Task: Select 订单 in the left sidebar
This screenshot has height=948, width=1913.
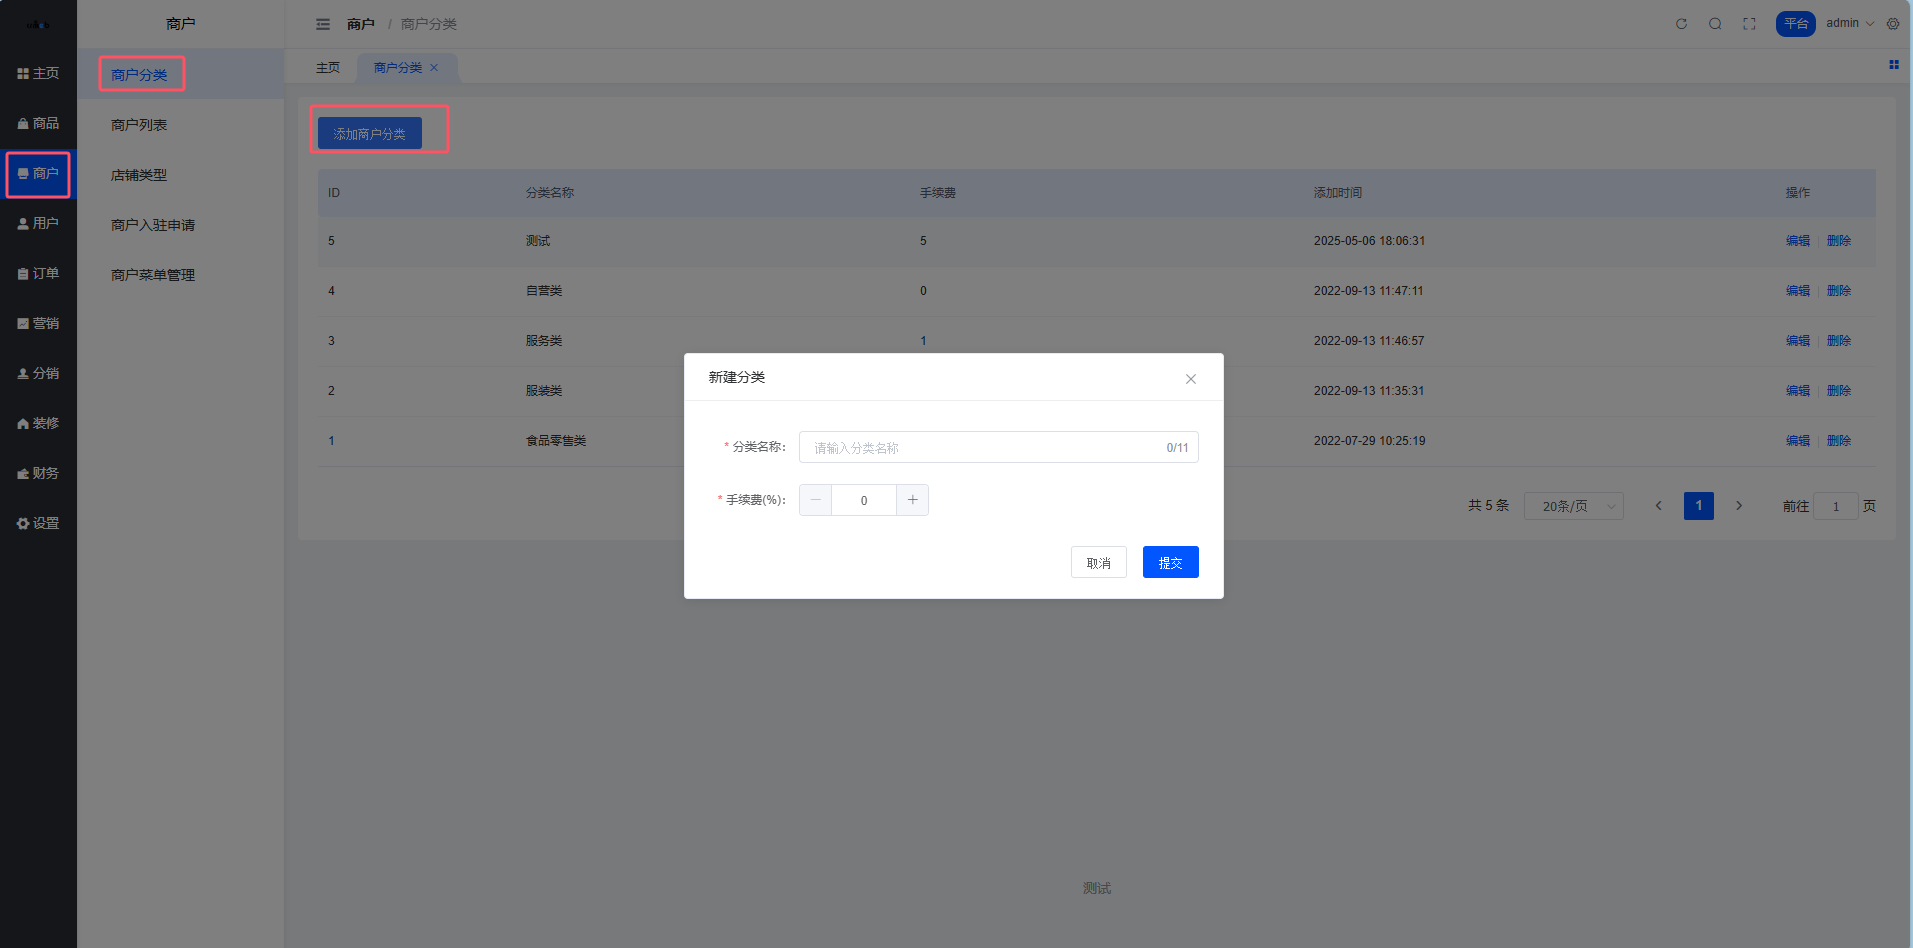Action: click(x=38, y=273)
